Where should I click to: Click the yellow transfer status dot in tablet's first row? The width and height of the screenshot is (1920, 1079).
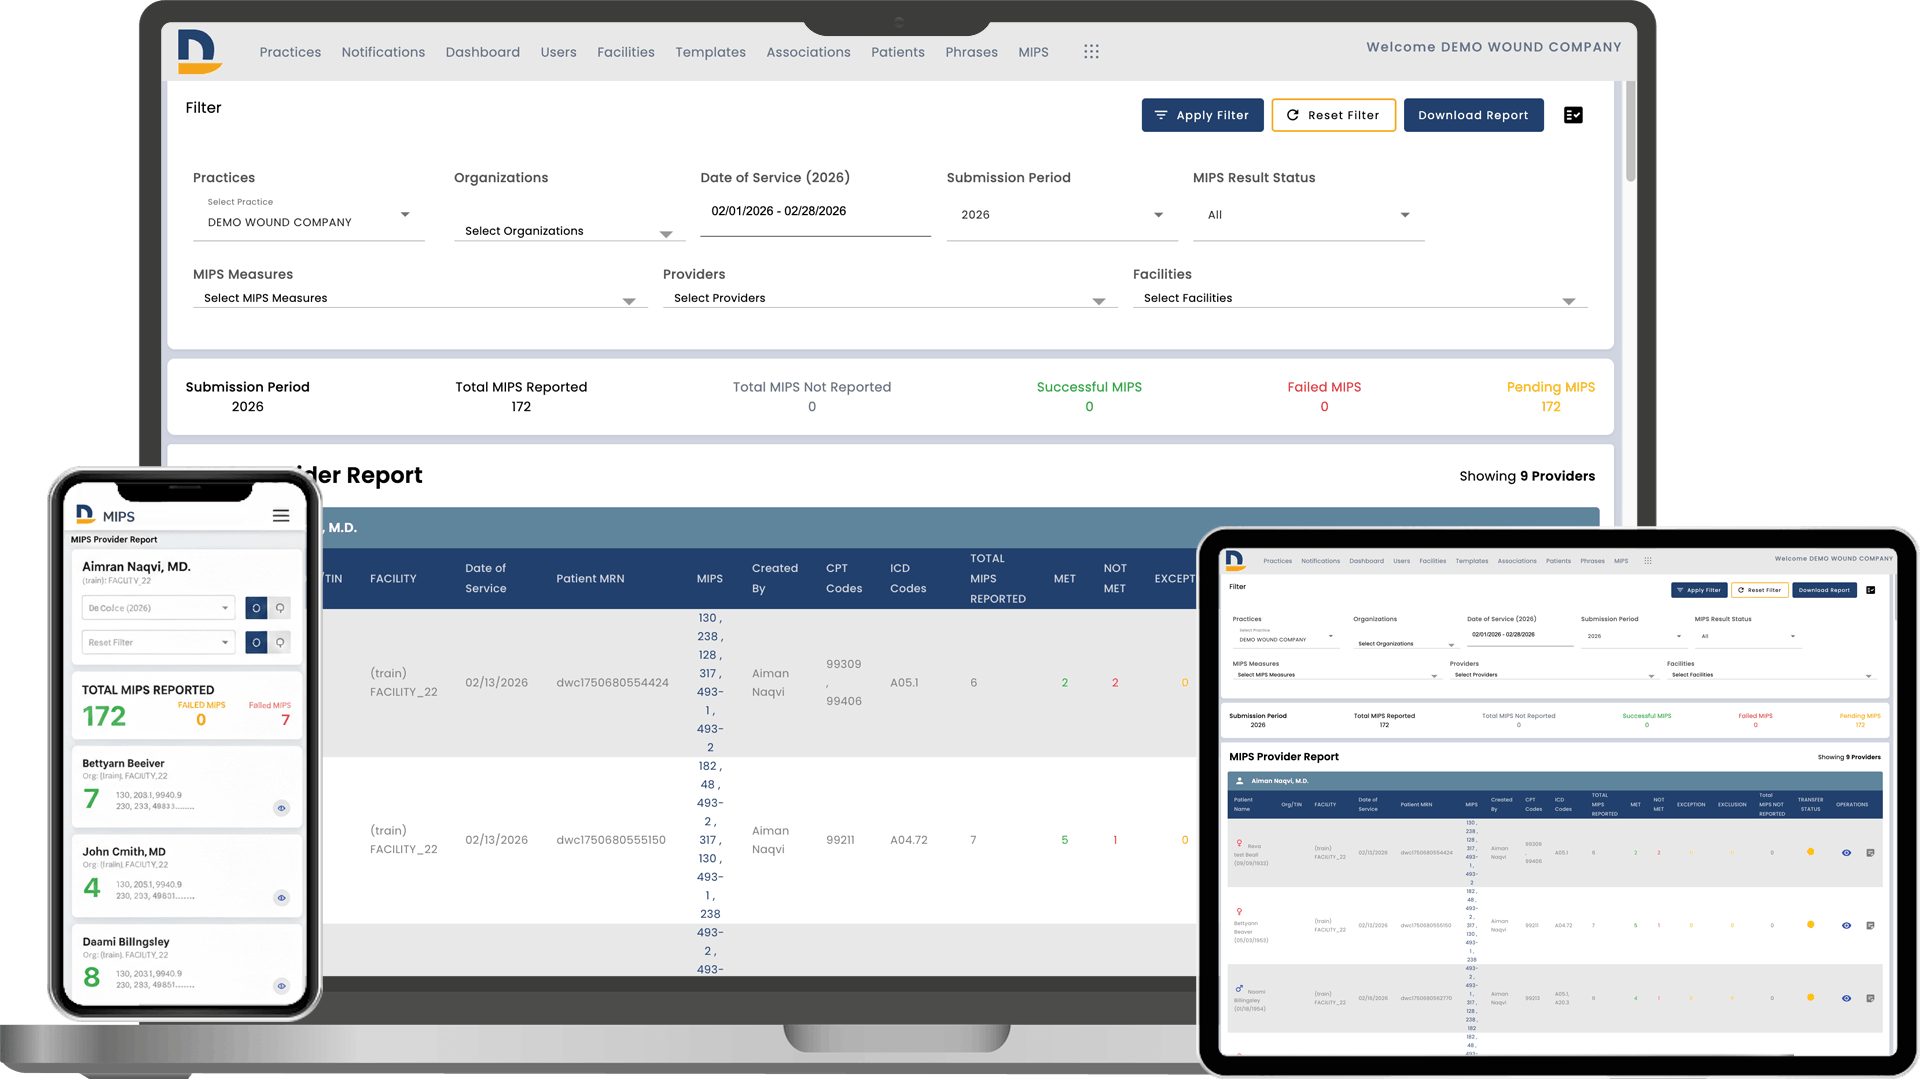[x=1810, y=852]
